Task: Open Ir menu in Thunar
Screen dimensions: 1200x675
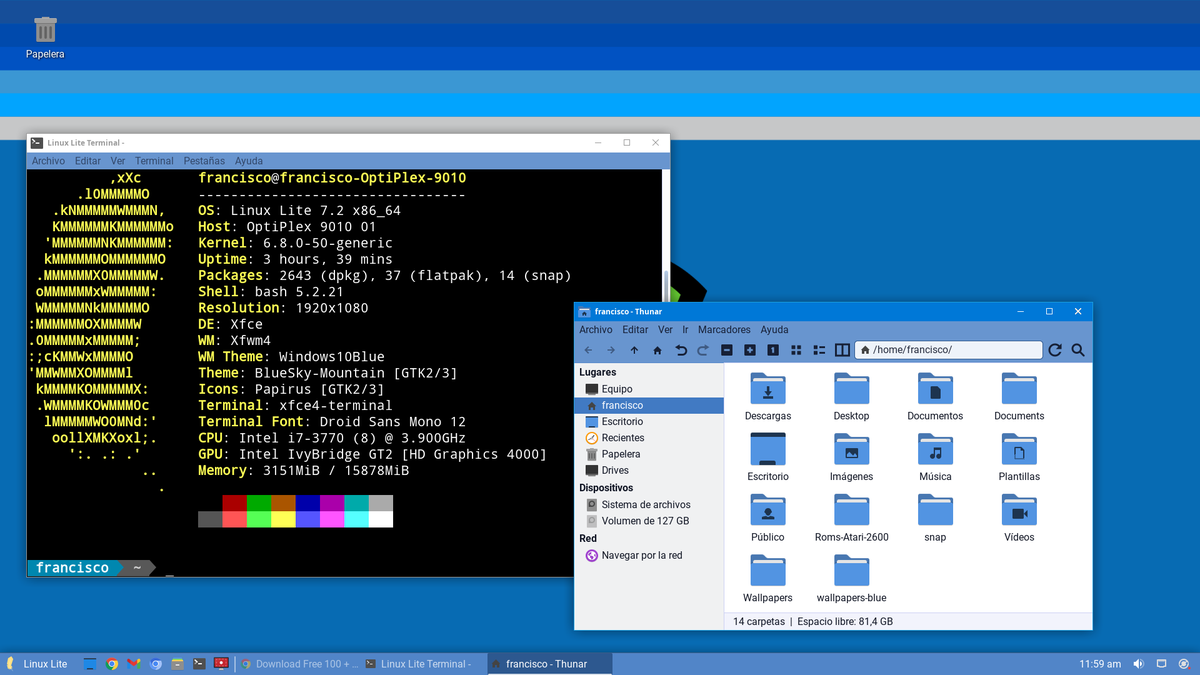Action: [x=685, y=329]
